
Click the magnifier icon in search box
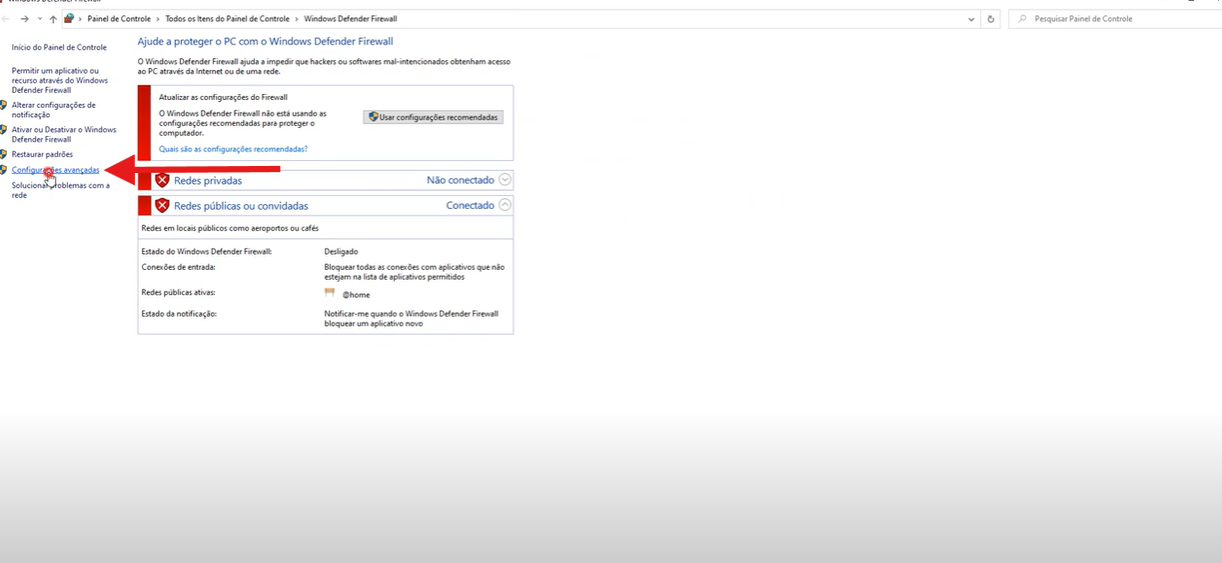(1022, 19)
